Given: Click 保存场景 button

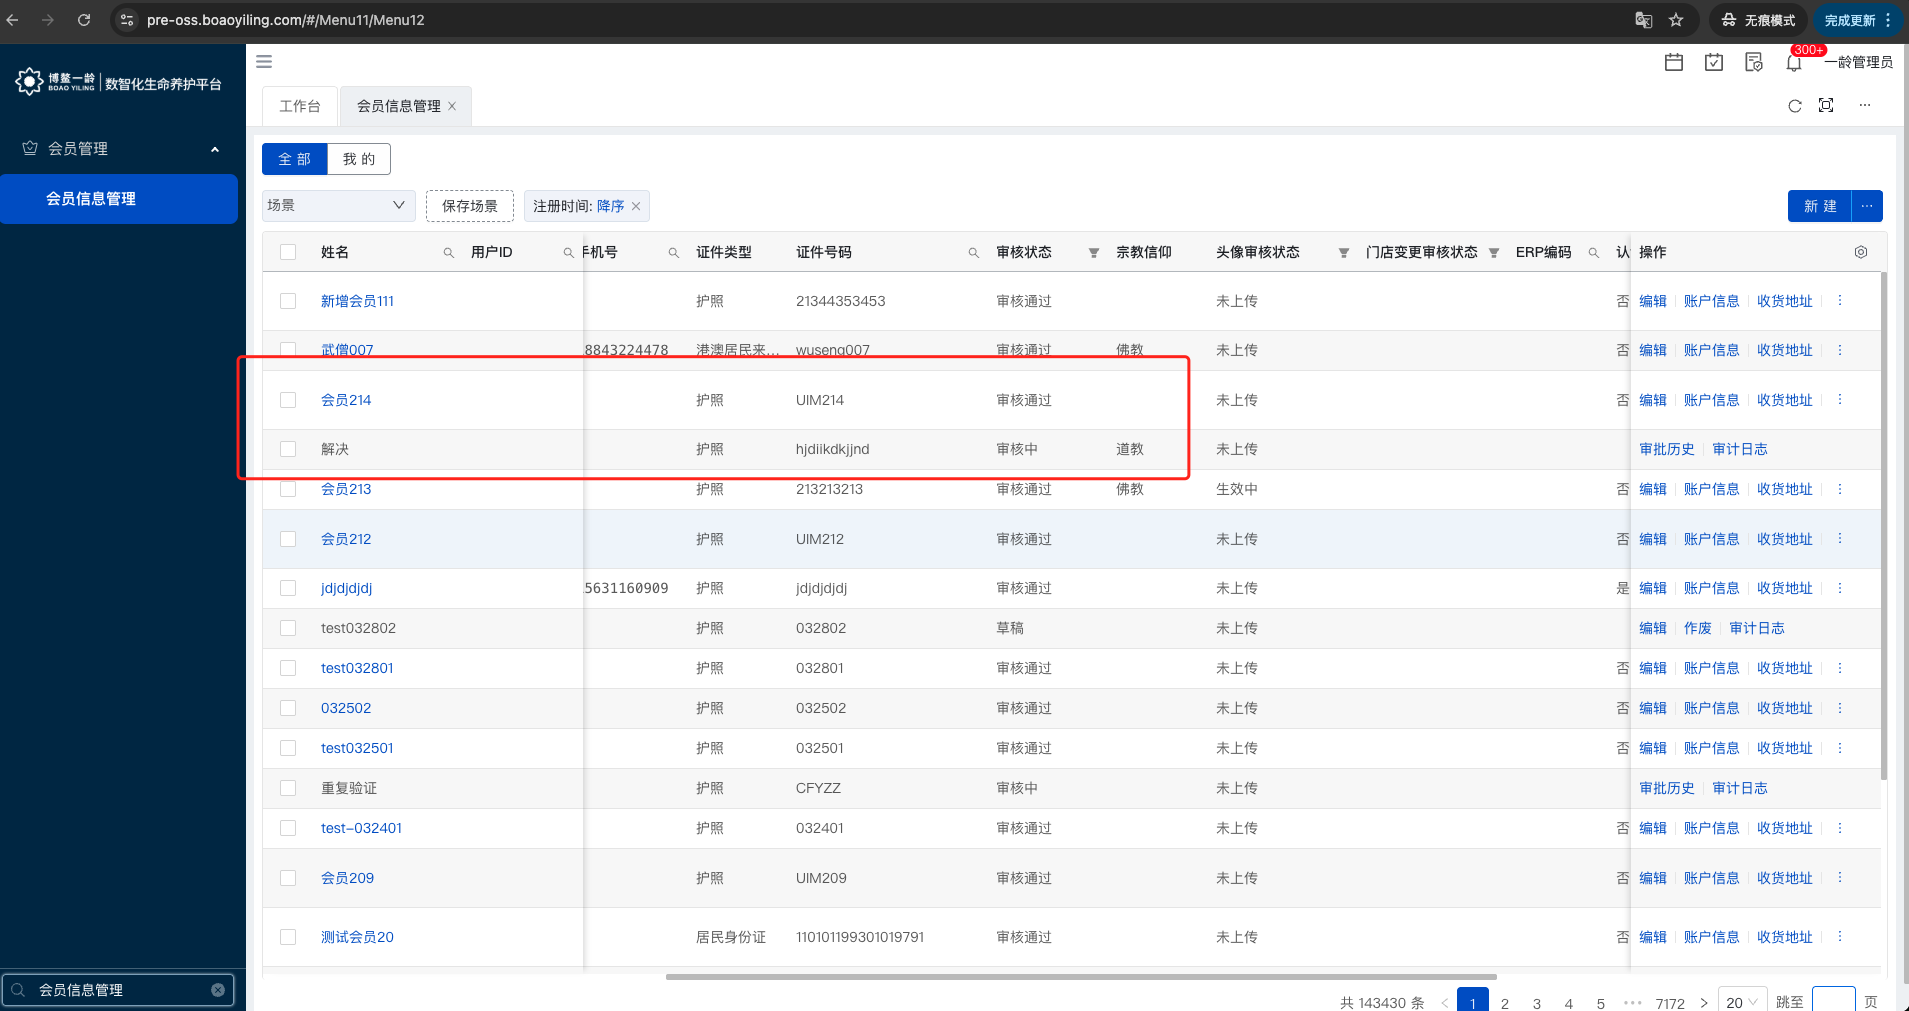Looking at the screenshot, I should click(470, 206).
